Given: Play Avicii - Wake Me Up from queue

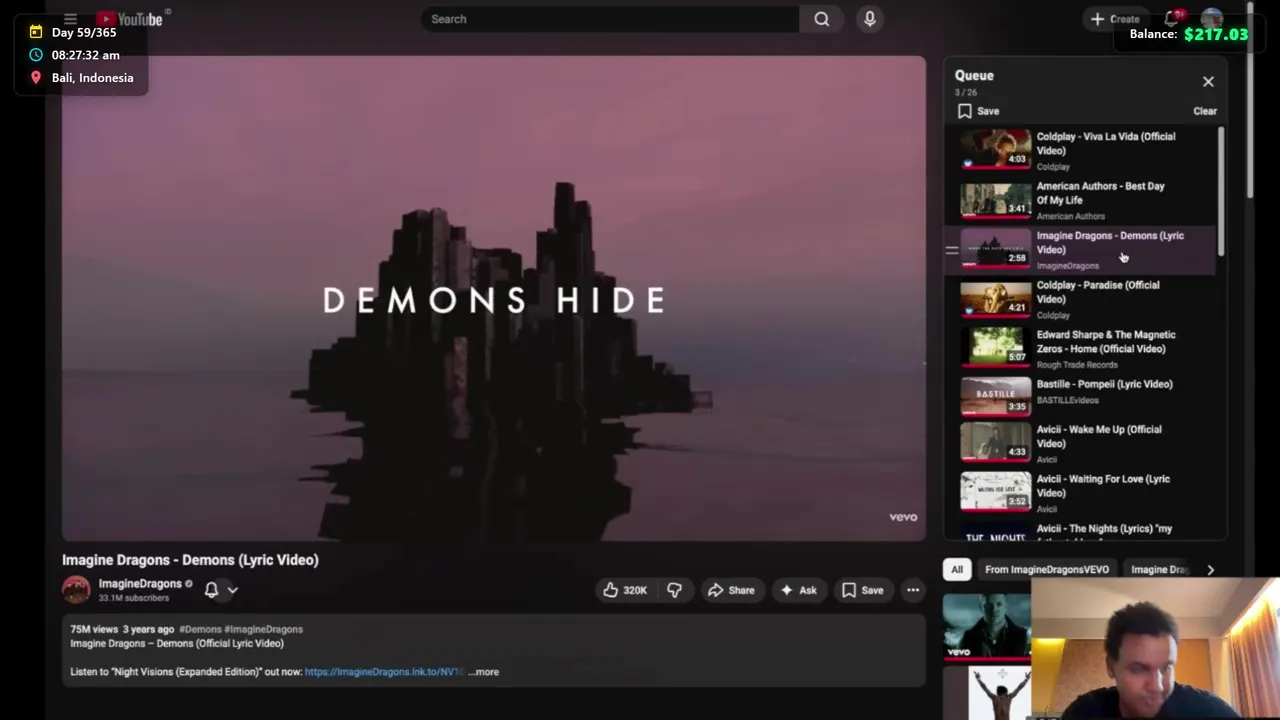Looking at the screenshot, I should [x=1080, y=443].
